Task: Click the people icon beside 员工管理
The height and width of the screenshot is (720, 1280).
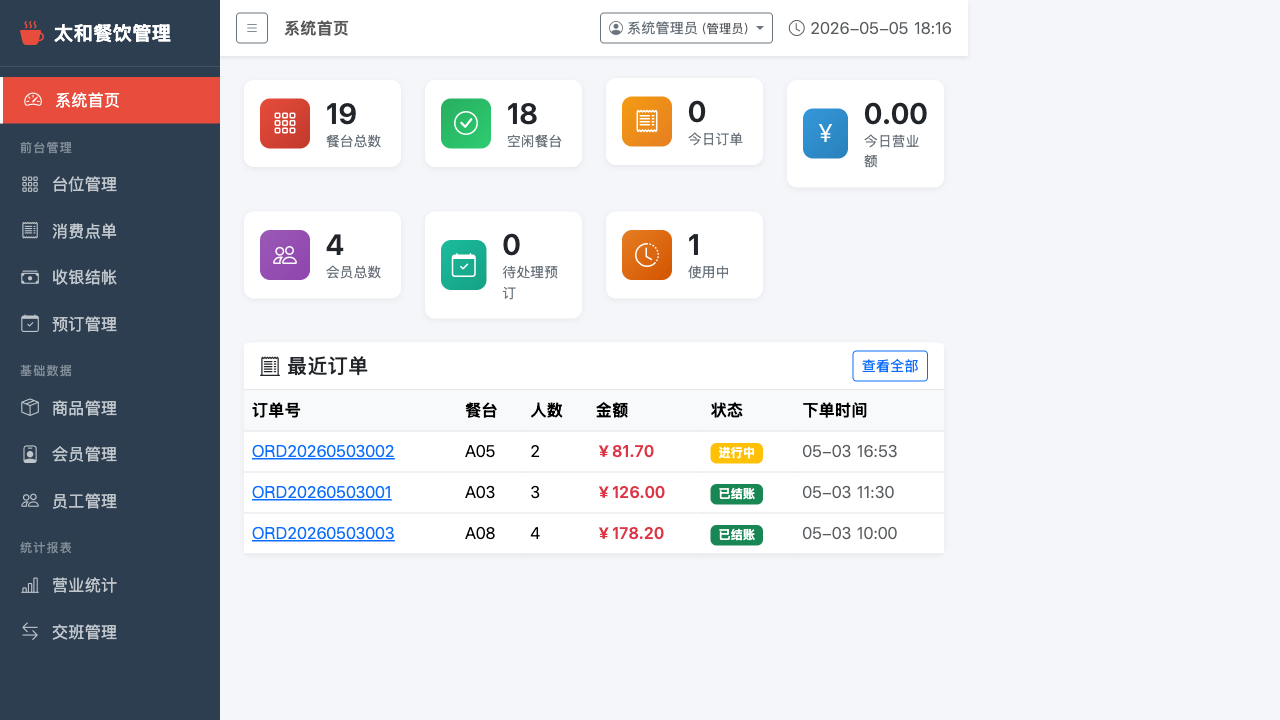Action: click(x=30, y=501)
